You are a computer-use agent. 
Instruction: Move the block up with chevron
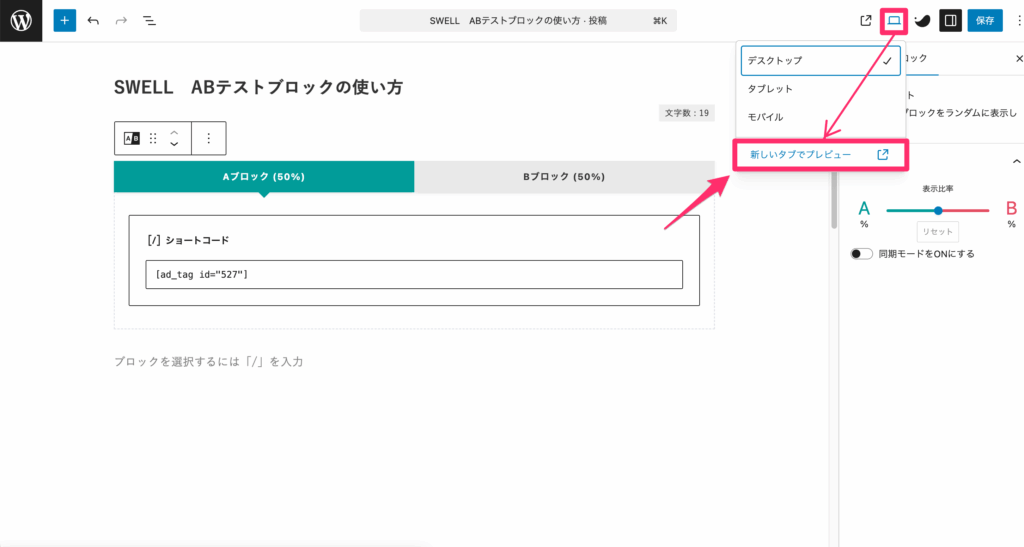point(174,133)
